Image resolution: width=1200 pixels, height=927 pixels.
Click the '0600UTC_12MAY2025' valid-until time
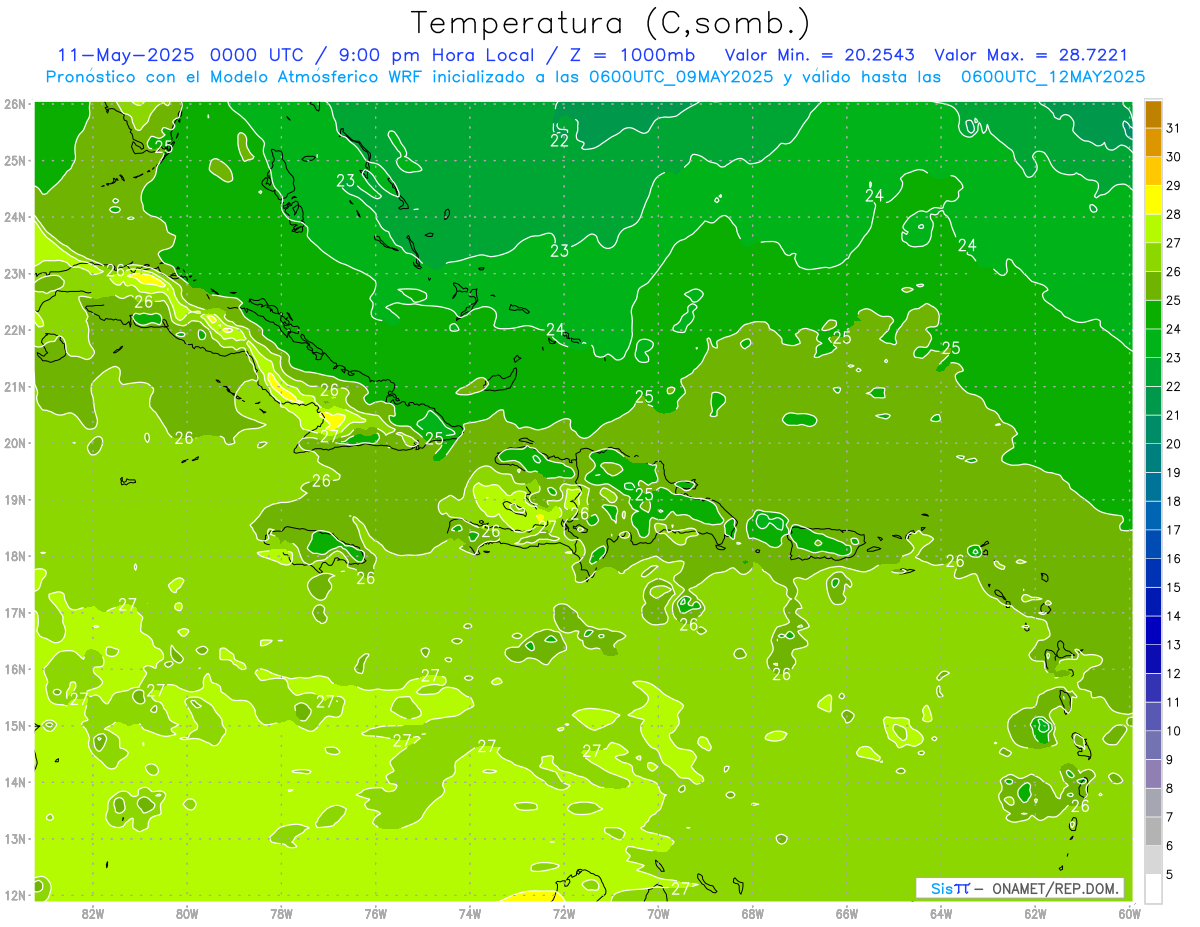pyautogui.click(x=1052, y=77)
